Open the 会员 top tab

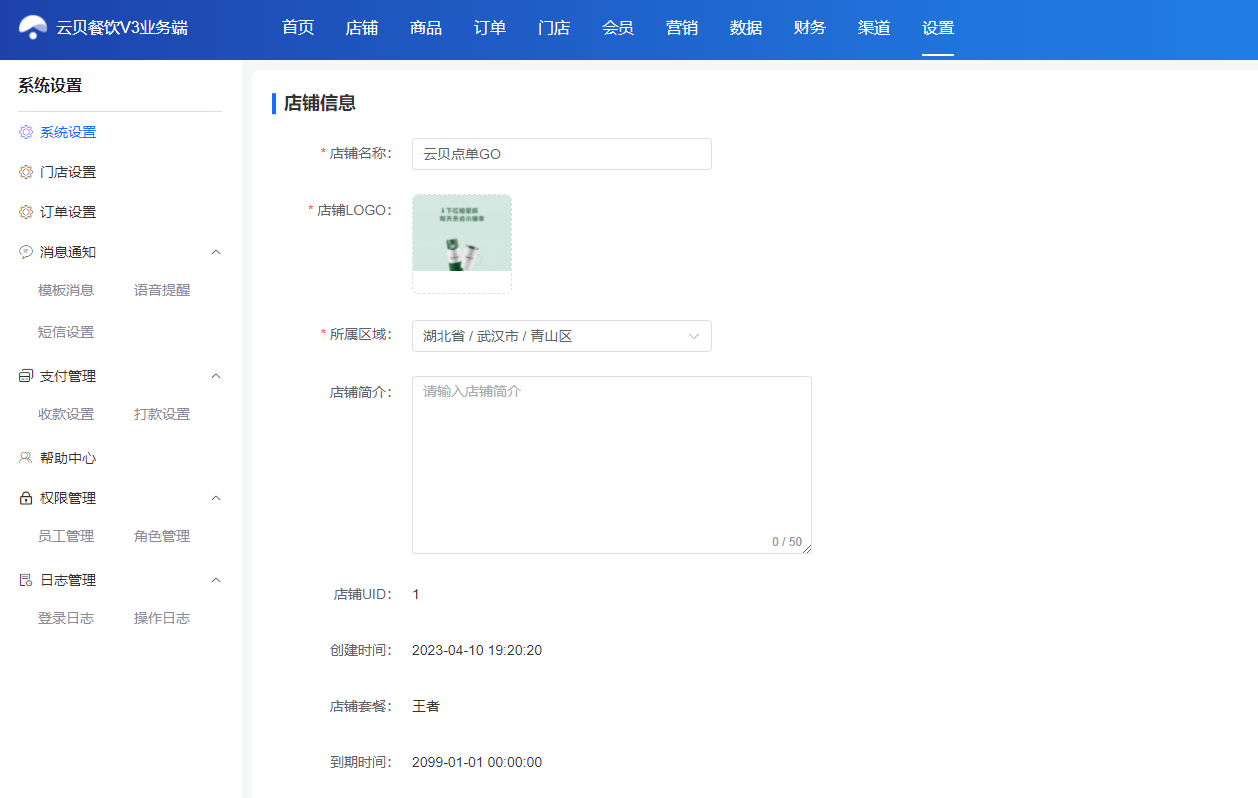(x=618, y=28)
